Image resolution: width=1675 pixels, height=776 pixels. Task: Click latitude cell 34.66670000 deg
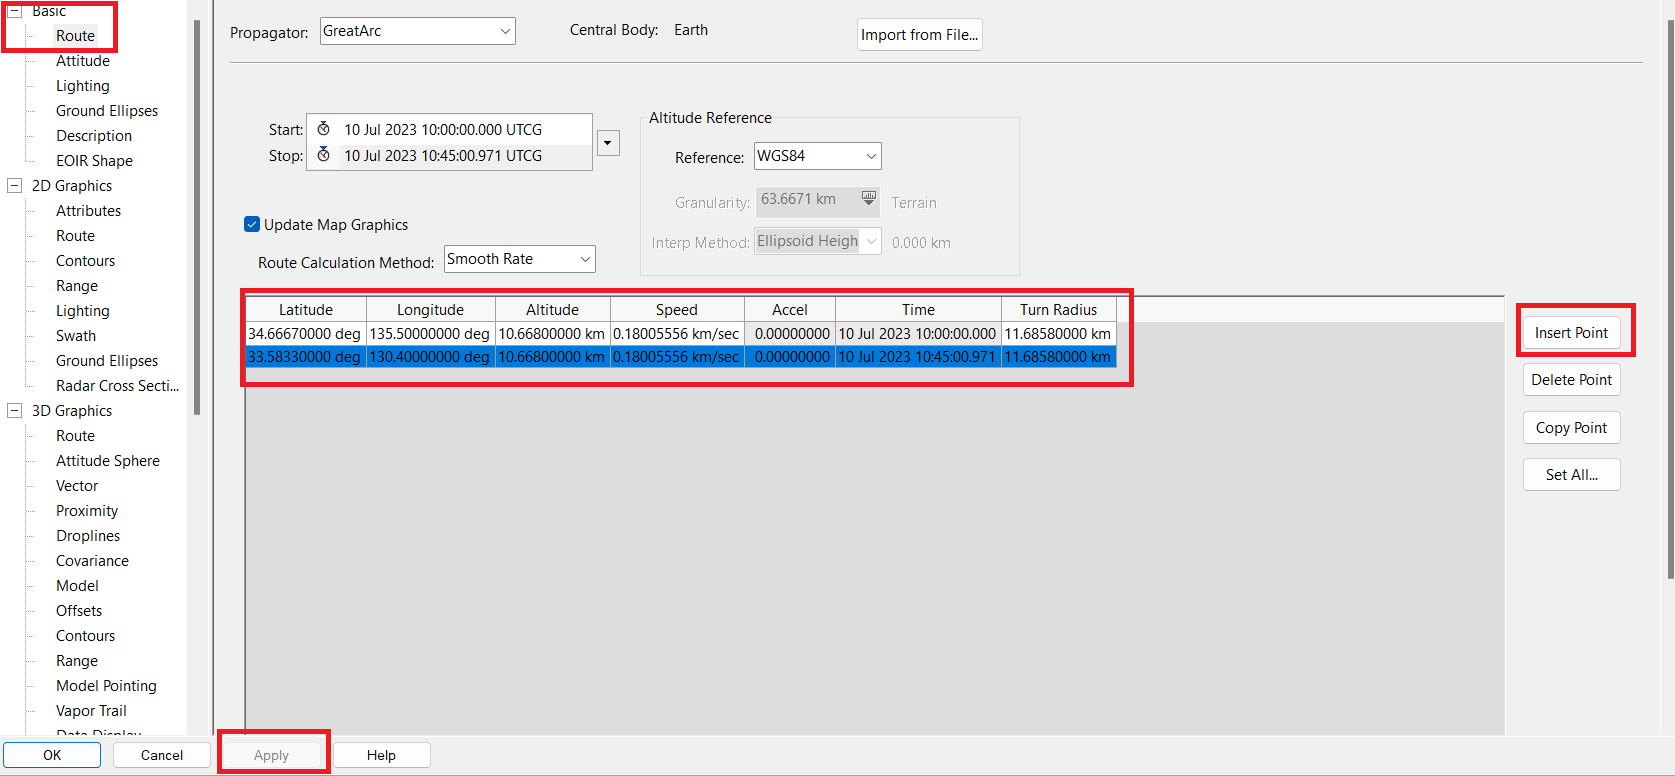(x=305, y=334)
